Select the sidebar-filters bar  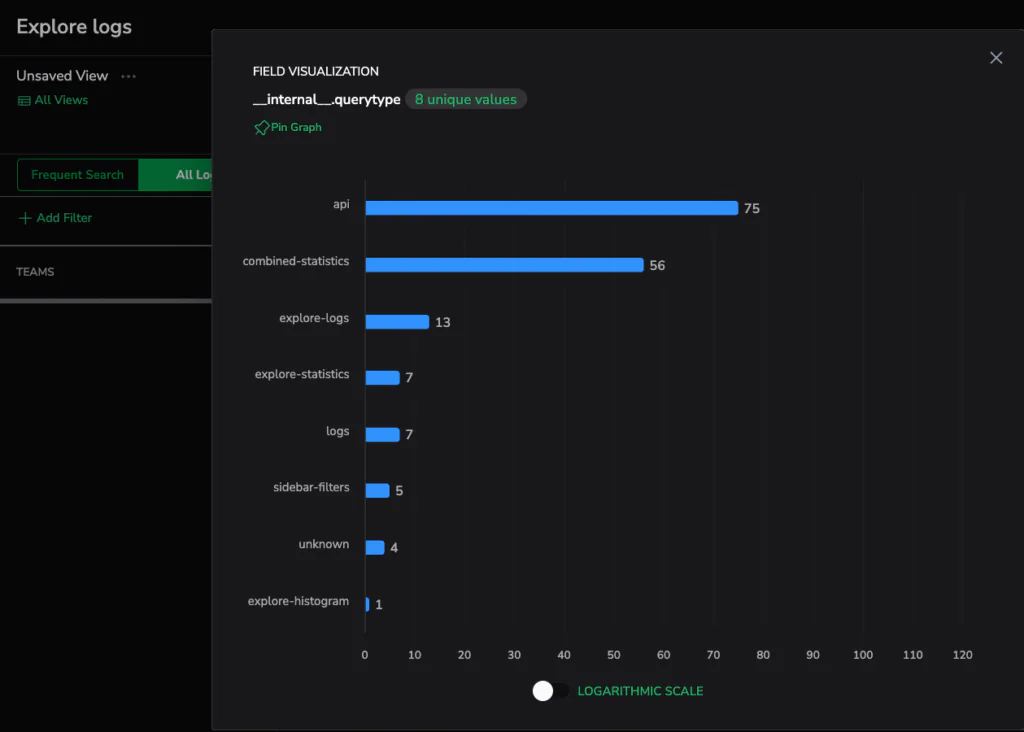[377, 491]
